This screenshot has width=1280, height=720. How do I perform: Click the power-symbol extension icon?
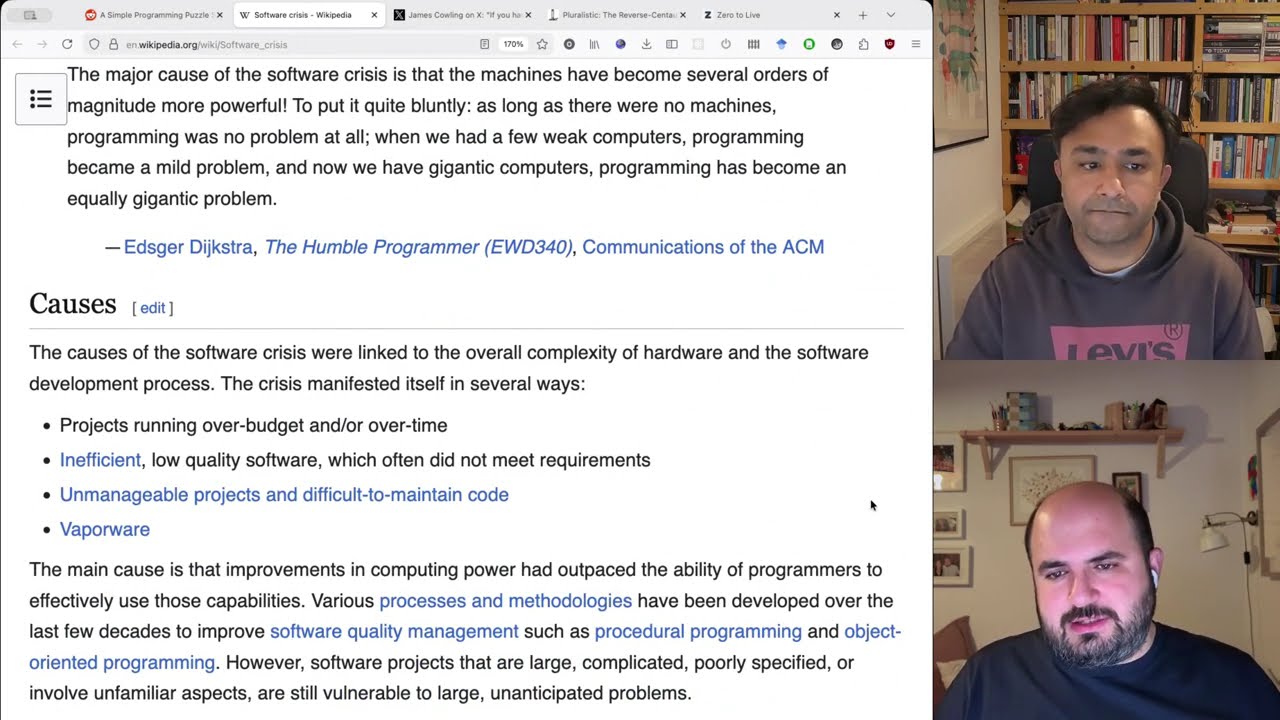726,44
